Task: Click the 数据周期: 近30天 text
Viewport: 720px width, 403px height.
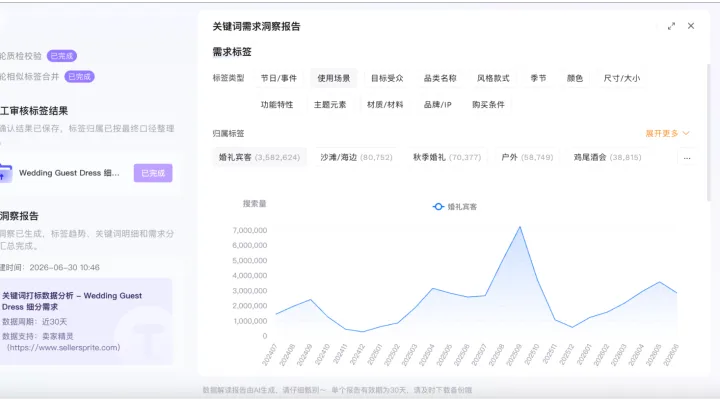Action: point(34,322)
